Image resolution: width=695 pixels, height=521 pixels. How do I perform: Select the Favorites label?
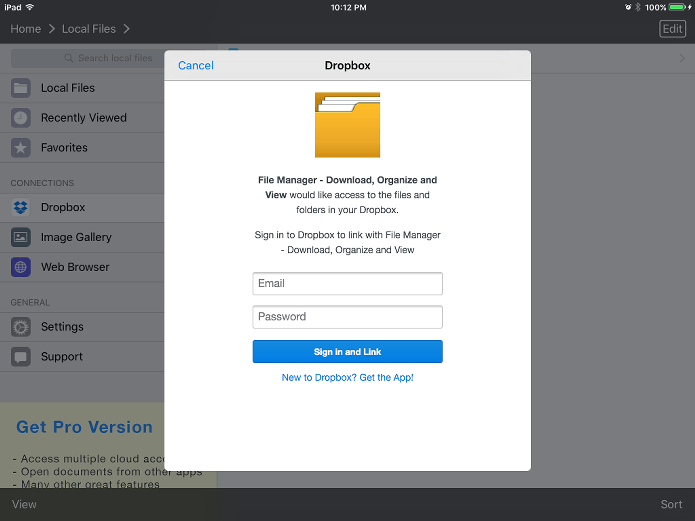click(x=64, y=148)
